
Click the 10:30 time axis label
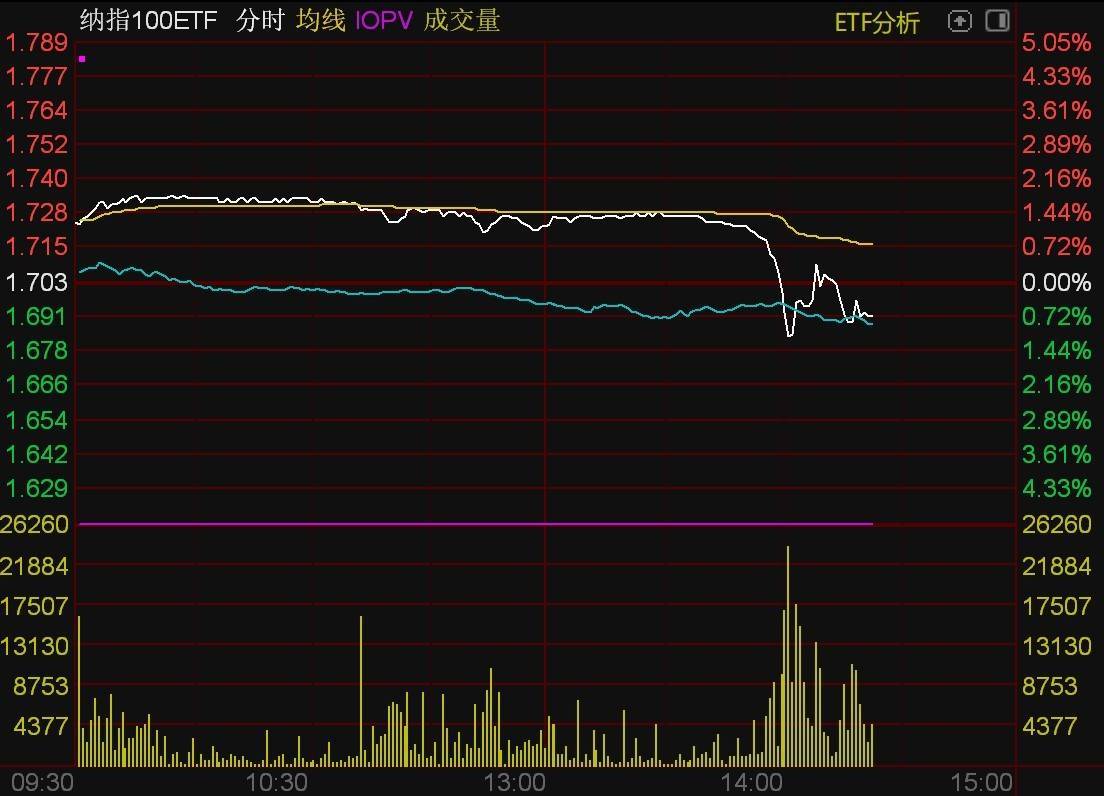coord(277,781)
